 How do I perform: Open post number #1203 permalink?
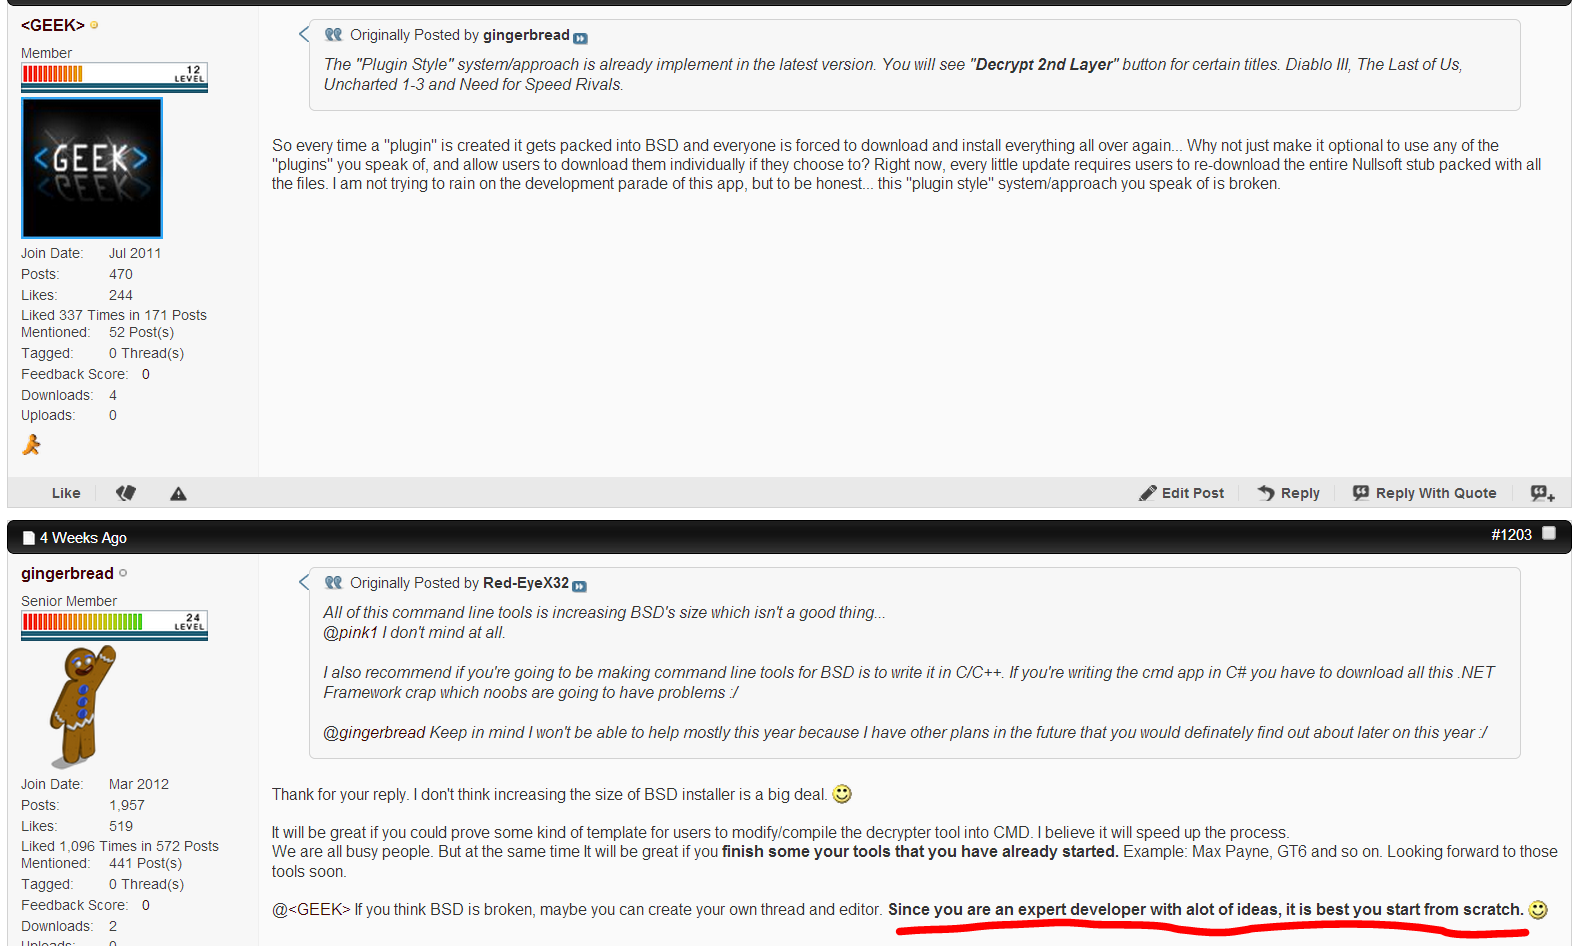coord(1511,535)
